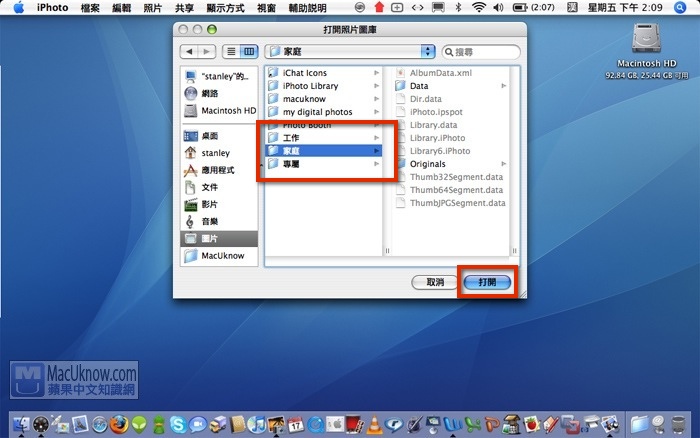The height and width of the screenshot is (438, 700).
Task: Click the Wi-Fi status icon in the menu bar
Action: [x=479, y=7]
